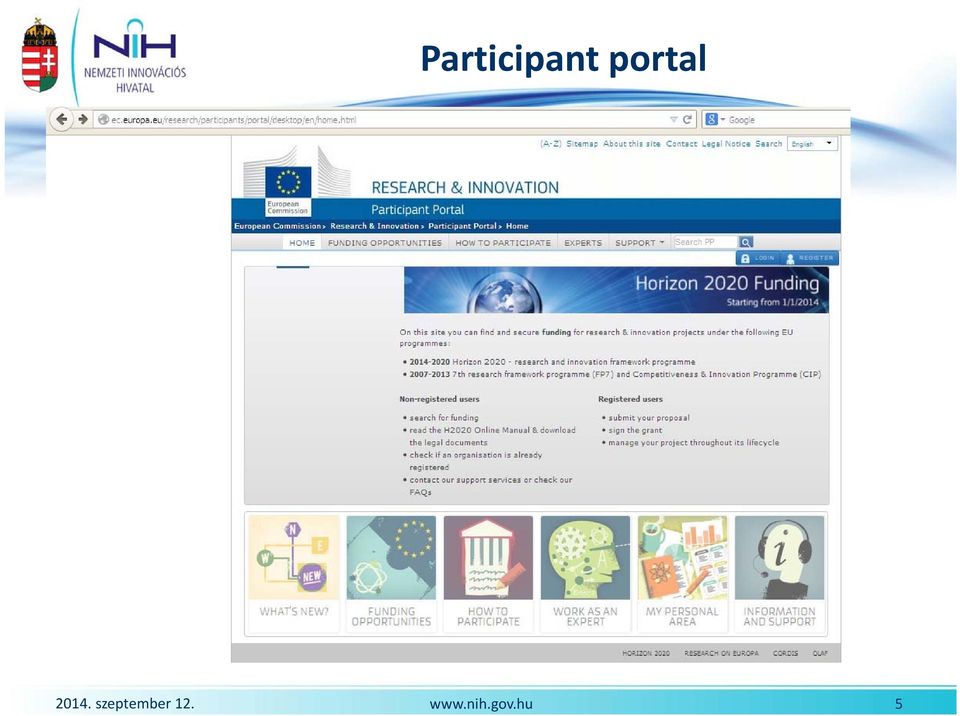Image resolution: width=960 pixels, height=716 pixels.
Task: Click the '2014-2020 Horizon 2020' programme line
Action: coord(552,362)
